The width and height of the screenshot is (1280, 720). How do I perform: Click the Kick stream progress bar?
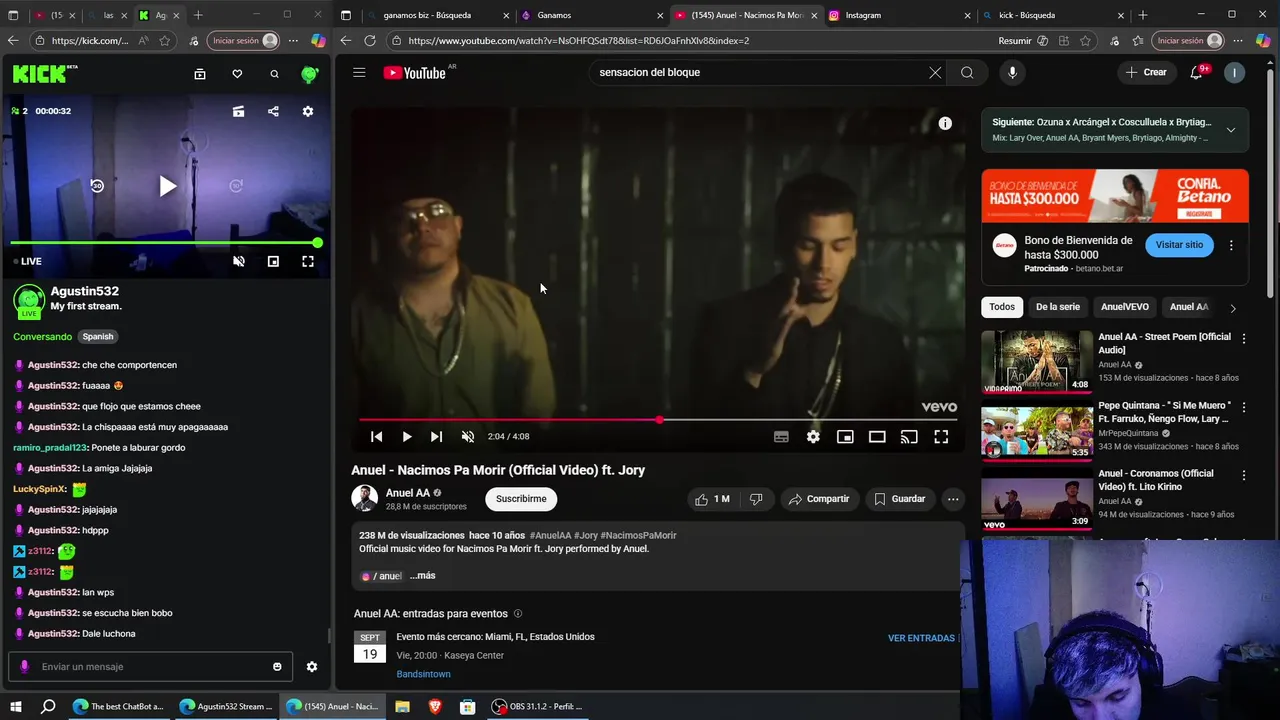tap(165, 243)
